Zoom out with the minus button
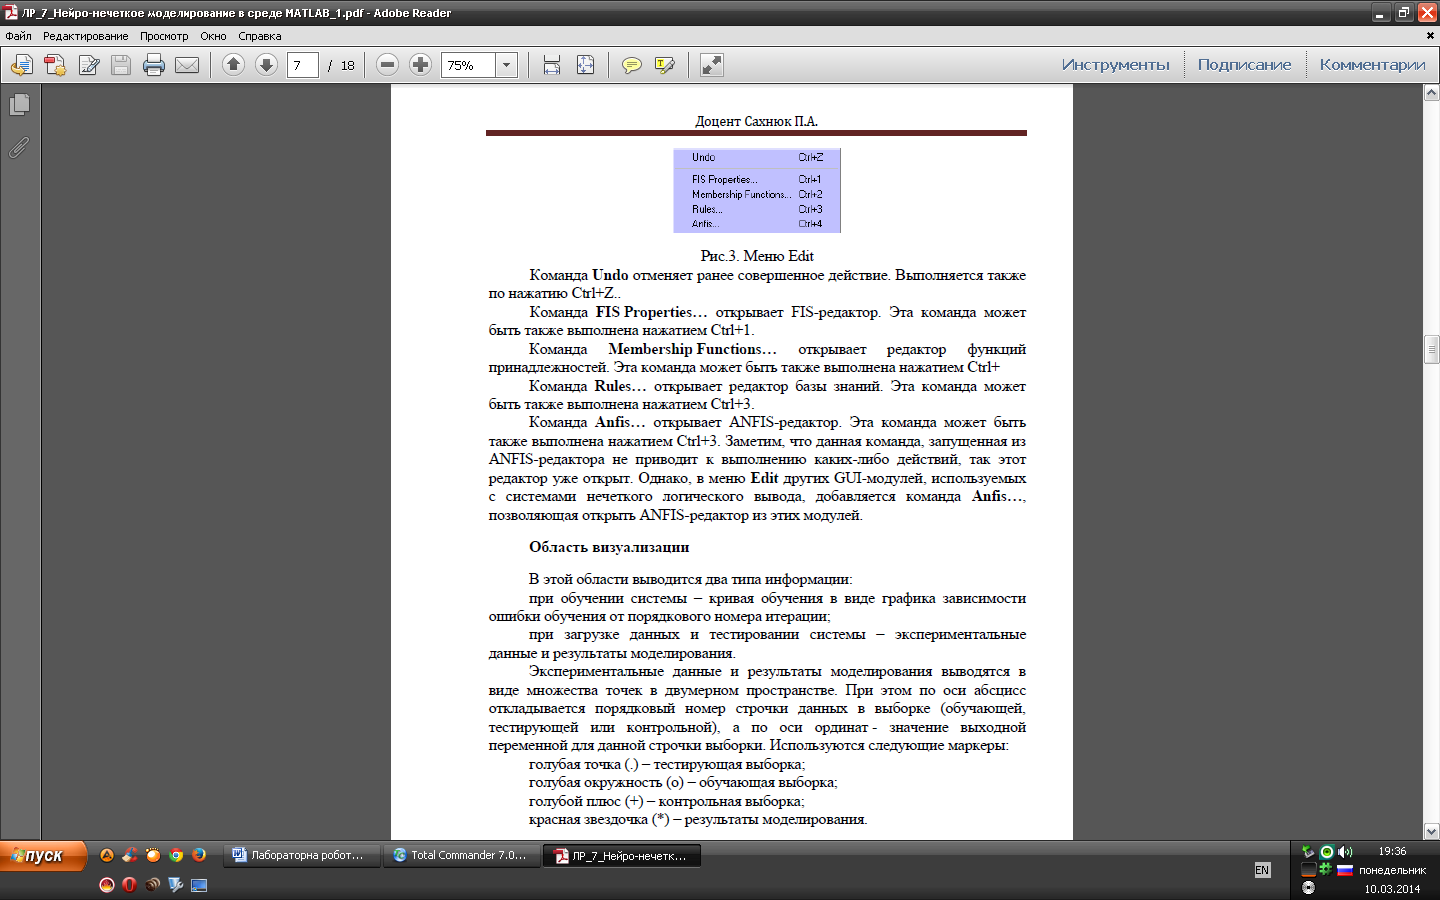 388,65
